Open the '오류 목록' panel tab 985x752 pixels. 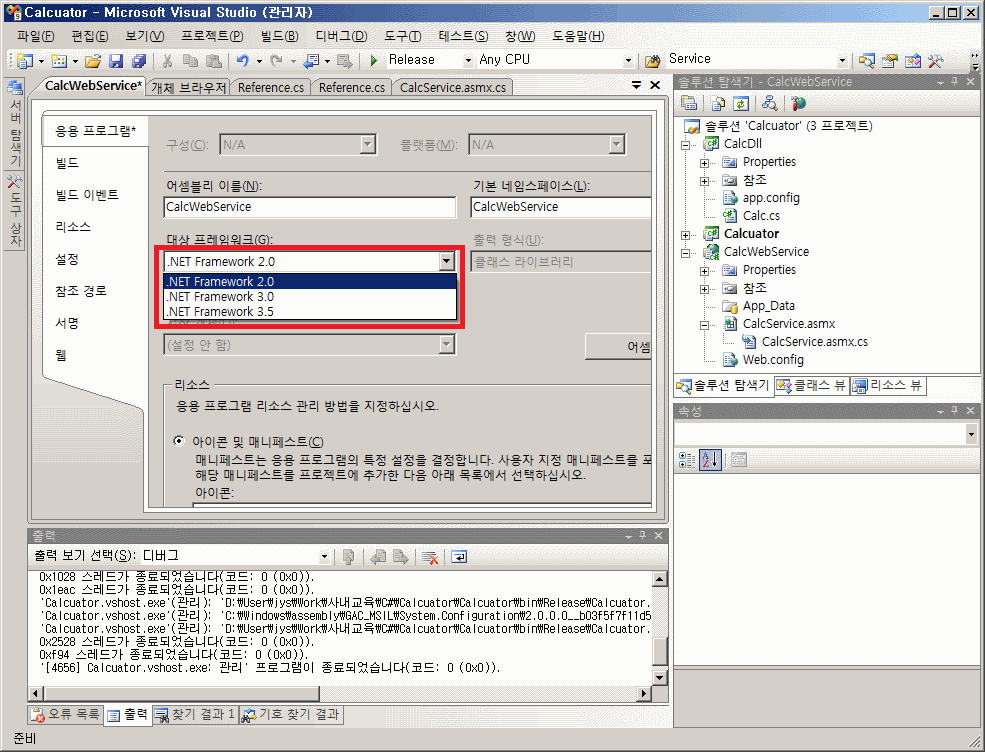point(66,714)
